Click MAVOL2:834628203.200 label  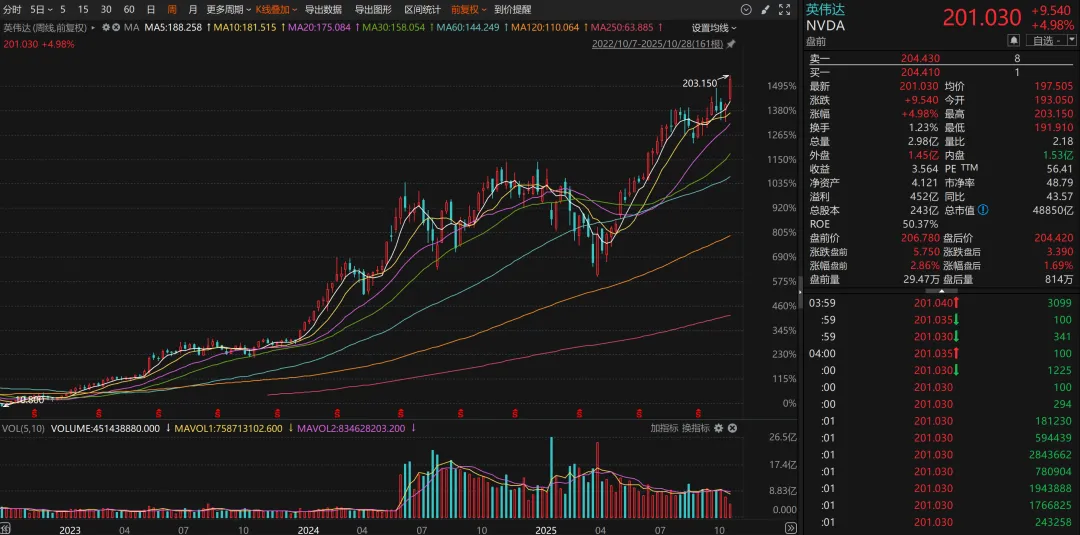click(x=353, y=428)
